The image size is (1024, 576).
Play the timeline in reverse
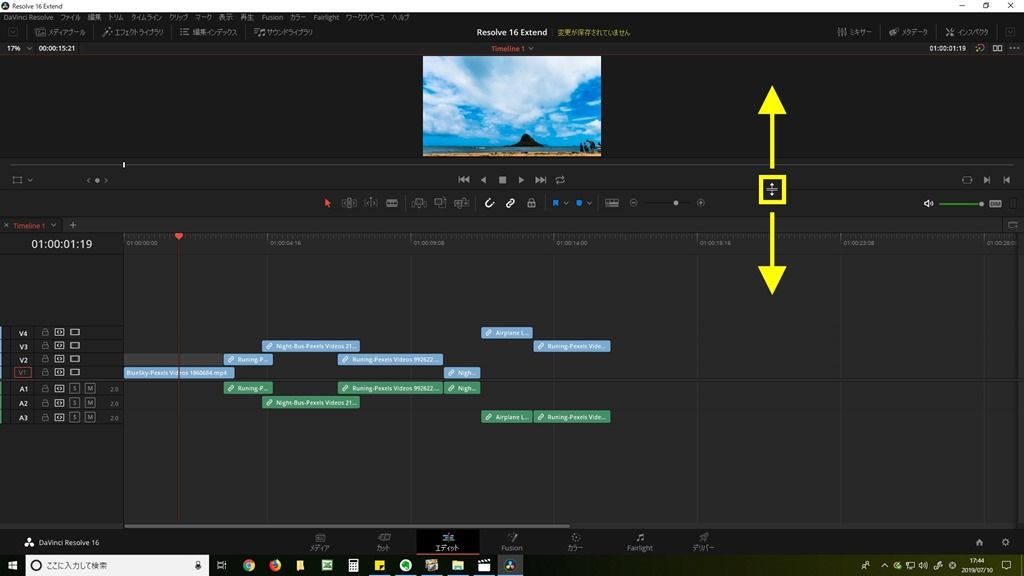483,180
